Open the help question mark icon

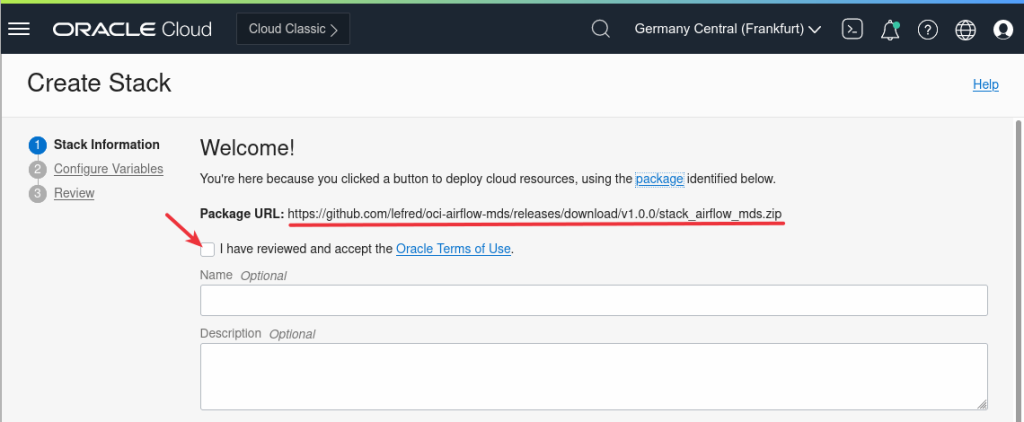(x=927, y=30)
